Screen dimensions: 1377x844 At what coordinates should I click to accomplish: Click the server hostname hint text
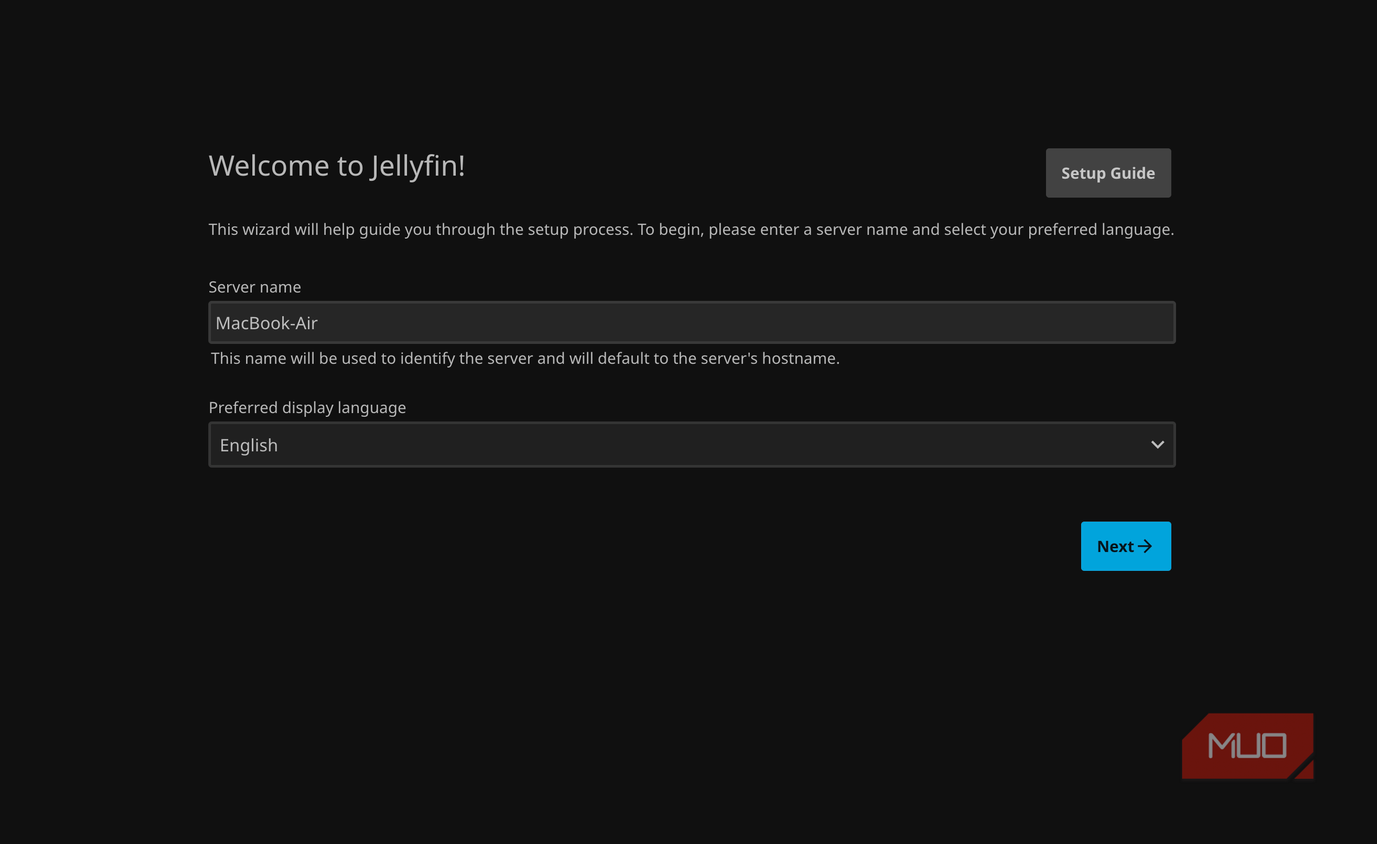click(x=525, y=358)
